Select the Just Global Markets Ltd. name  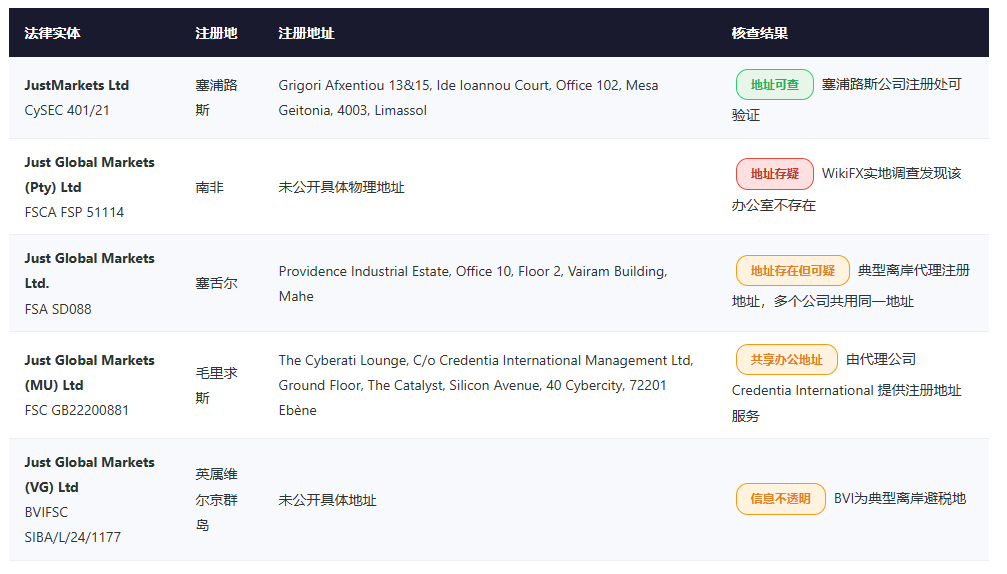pyautogui.click(x=89, y=270)
